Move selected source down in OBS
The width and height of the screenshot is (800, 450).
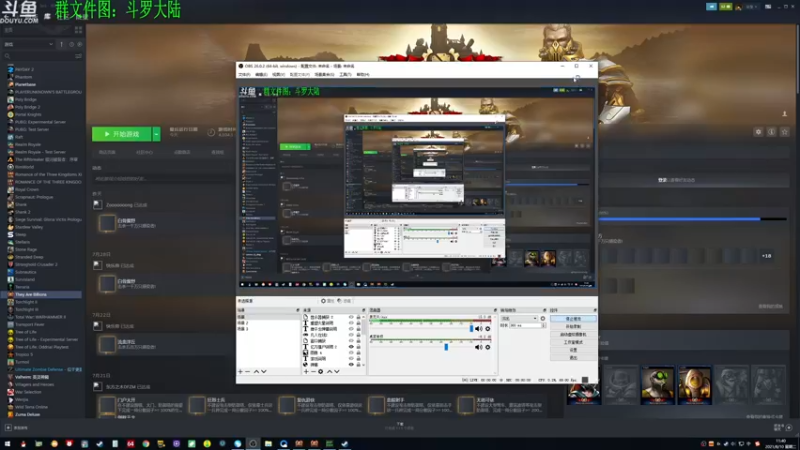(337, 371)
